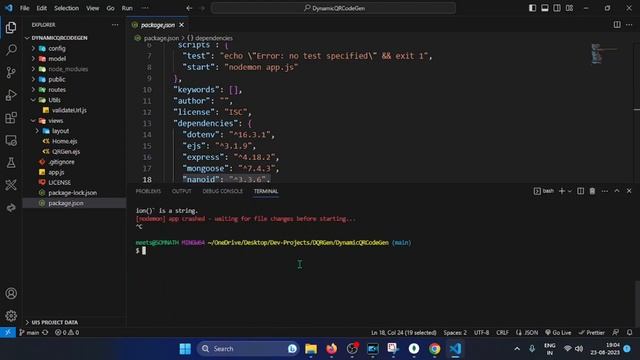Viewport: 640px width, 360px height.
Task: Change CRLF end of line sequence
Action: [x=502, y=333]
